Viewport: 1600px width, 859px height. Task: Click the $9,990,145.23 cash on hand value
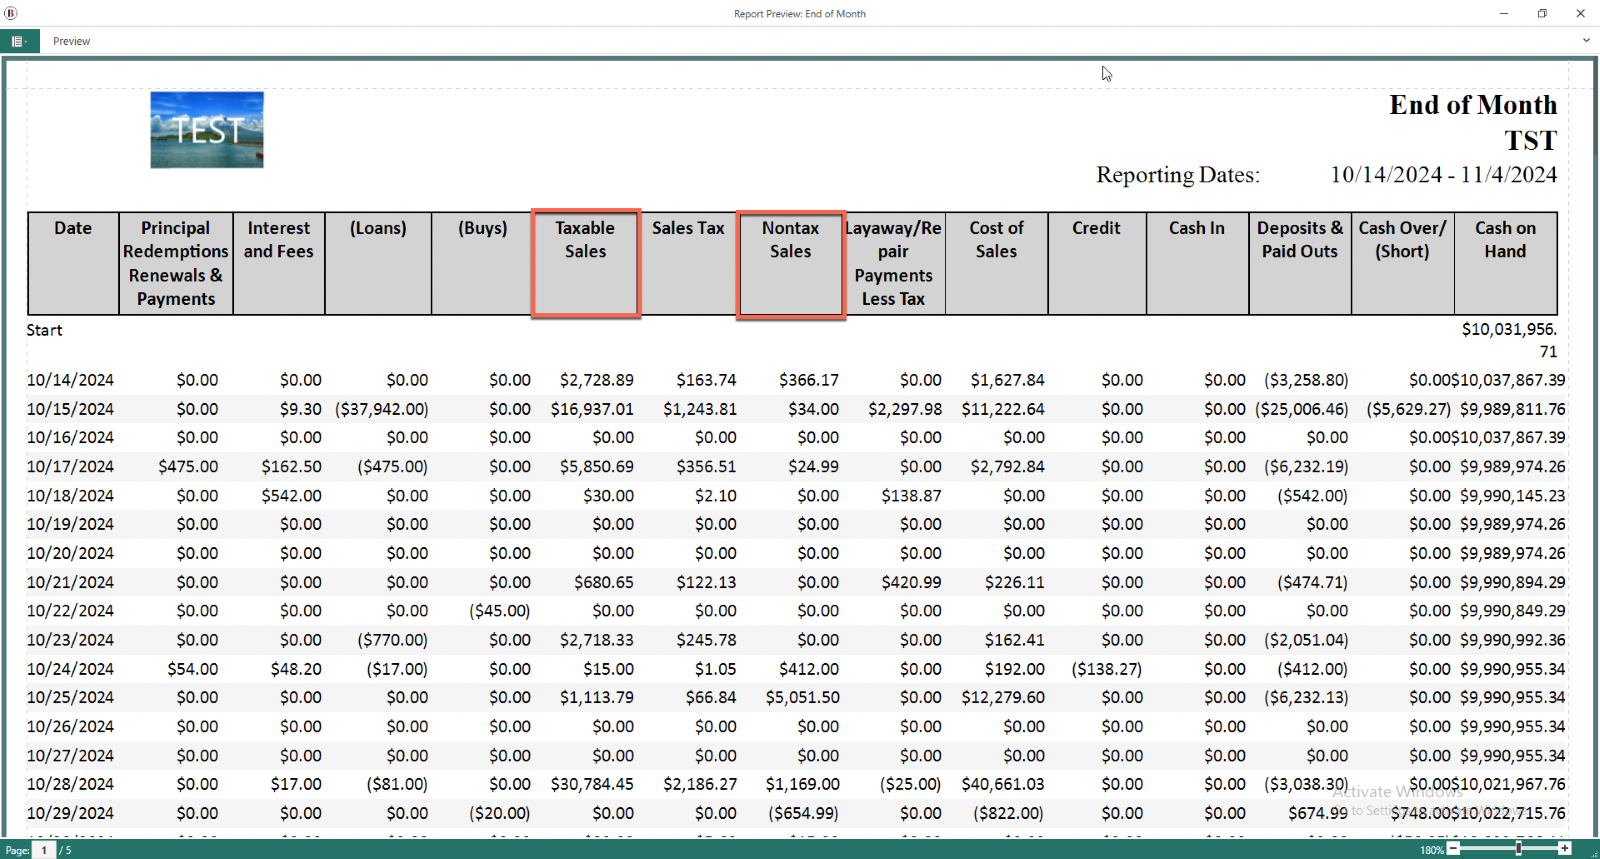pyautogui.click(x=1513, y=495)
